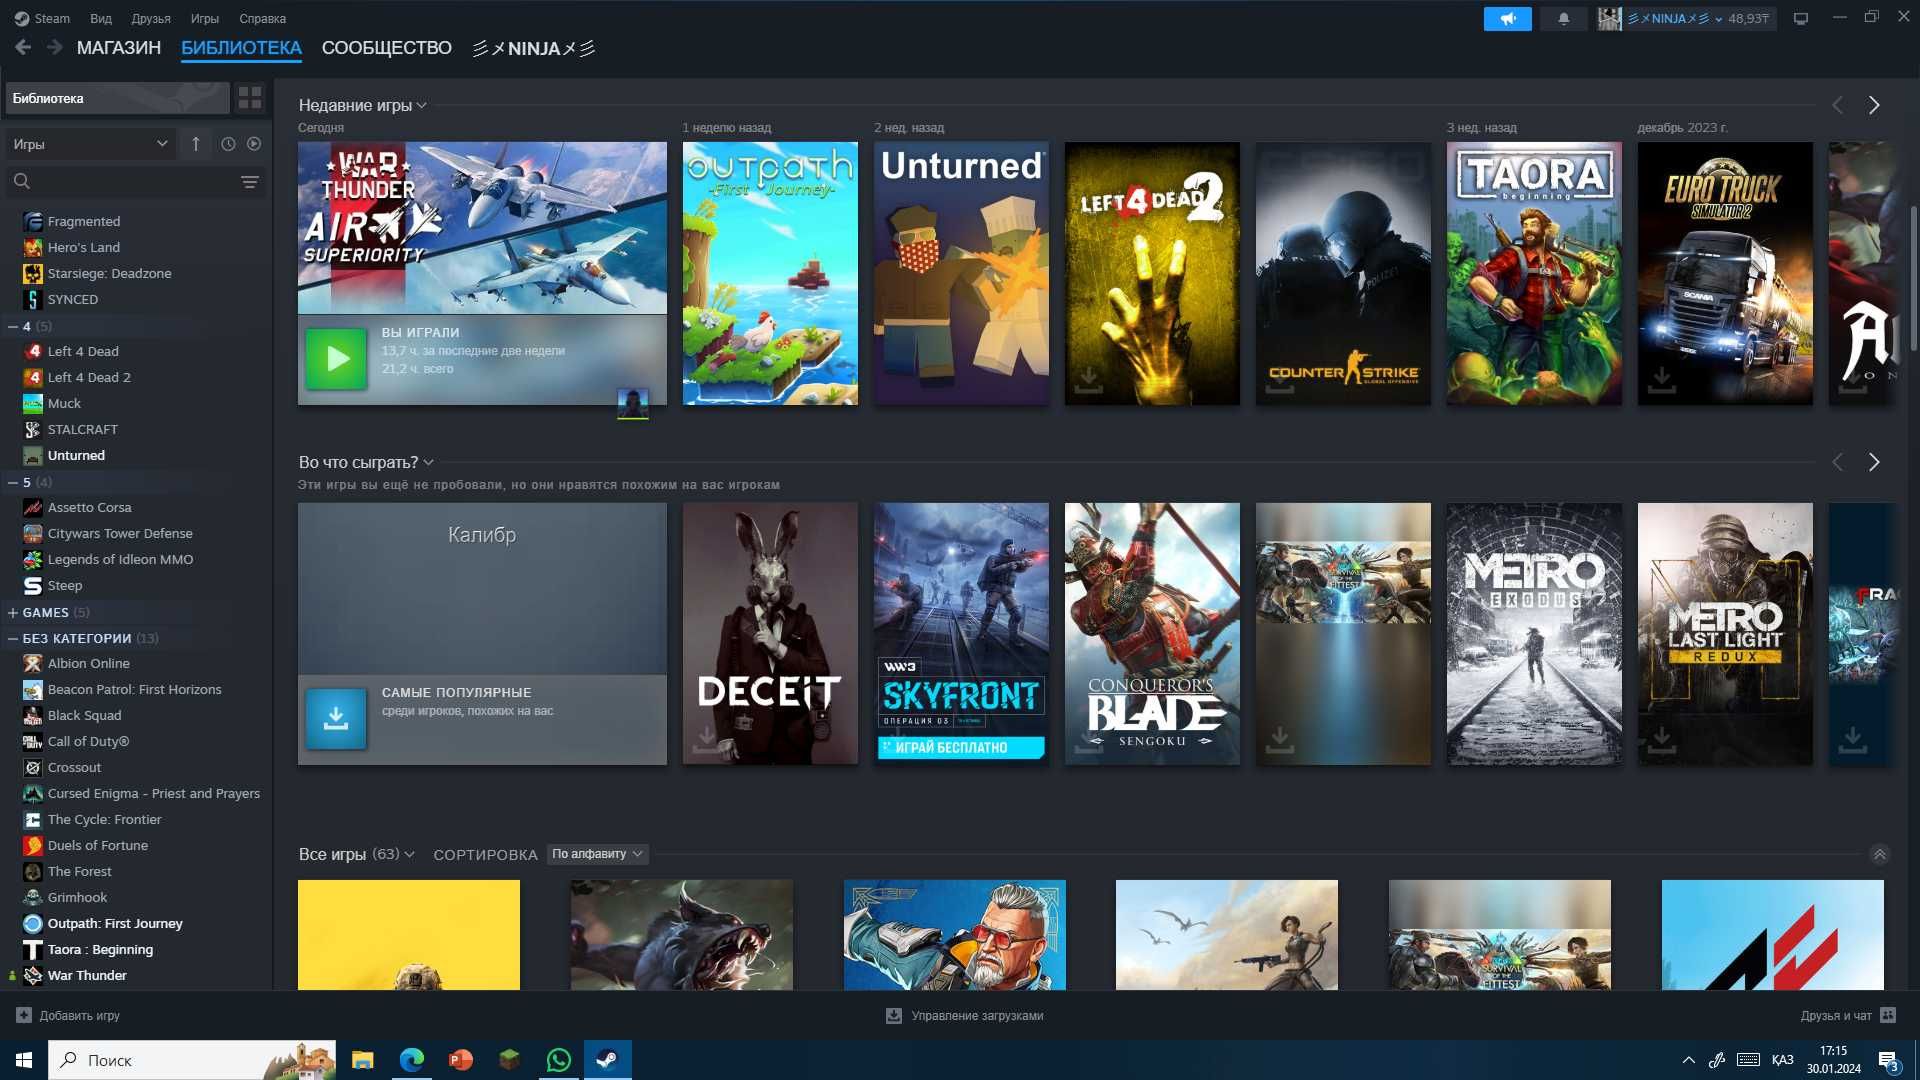Select Assetto Corsa in the list

(x=89, y=507)
